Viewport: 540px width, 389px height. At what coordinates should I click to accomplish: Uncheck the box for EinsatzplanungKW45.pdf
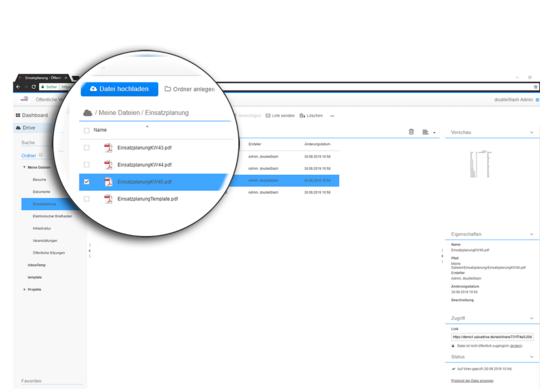pos(86,182)
